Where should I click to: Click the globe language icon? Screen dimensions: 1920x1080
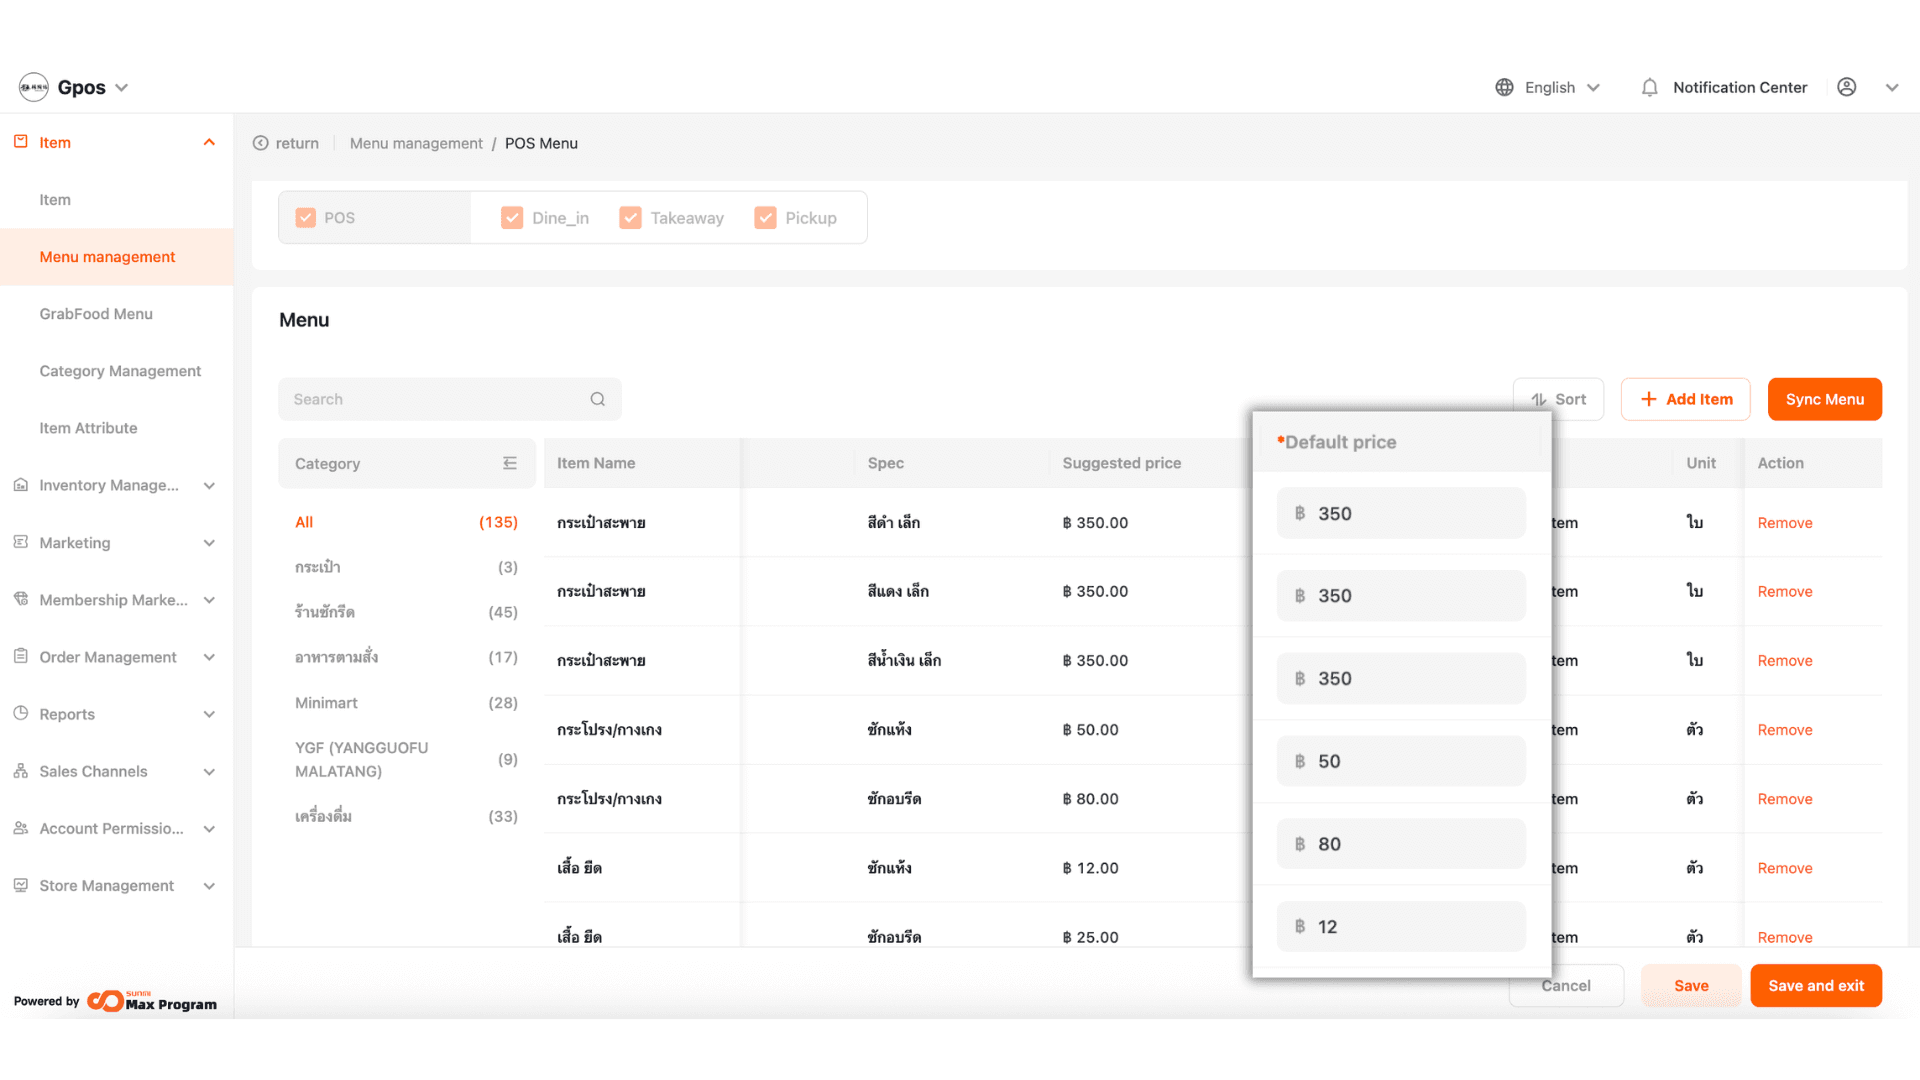tap(1504, 88)
